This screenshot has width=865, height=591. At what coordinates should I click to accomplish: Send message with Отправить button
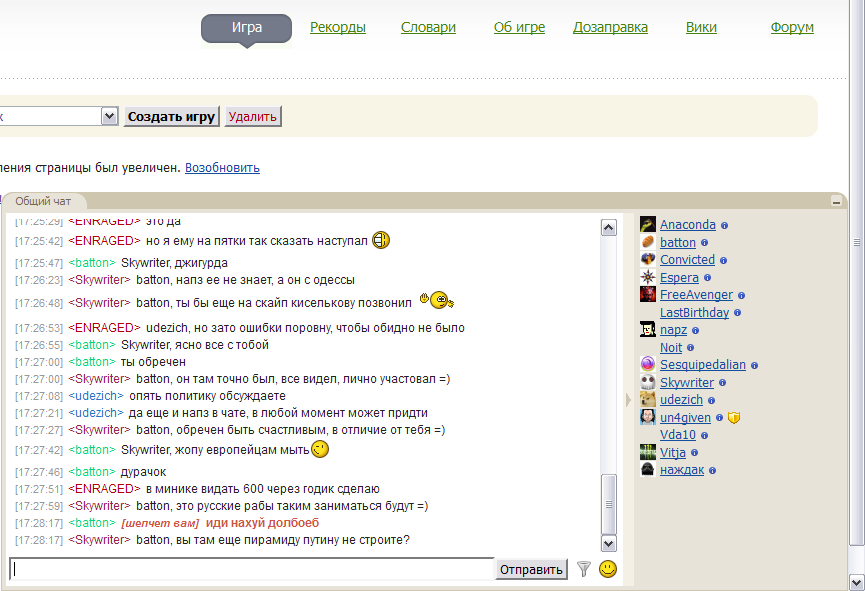531,569
